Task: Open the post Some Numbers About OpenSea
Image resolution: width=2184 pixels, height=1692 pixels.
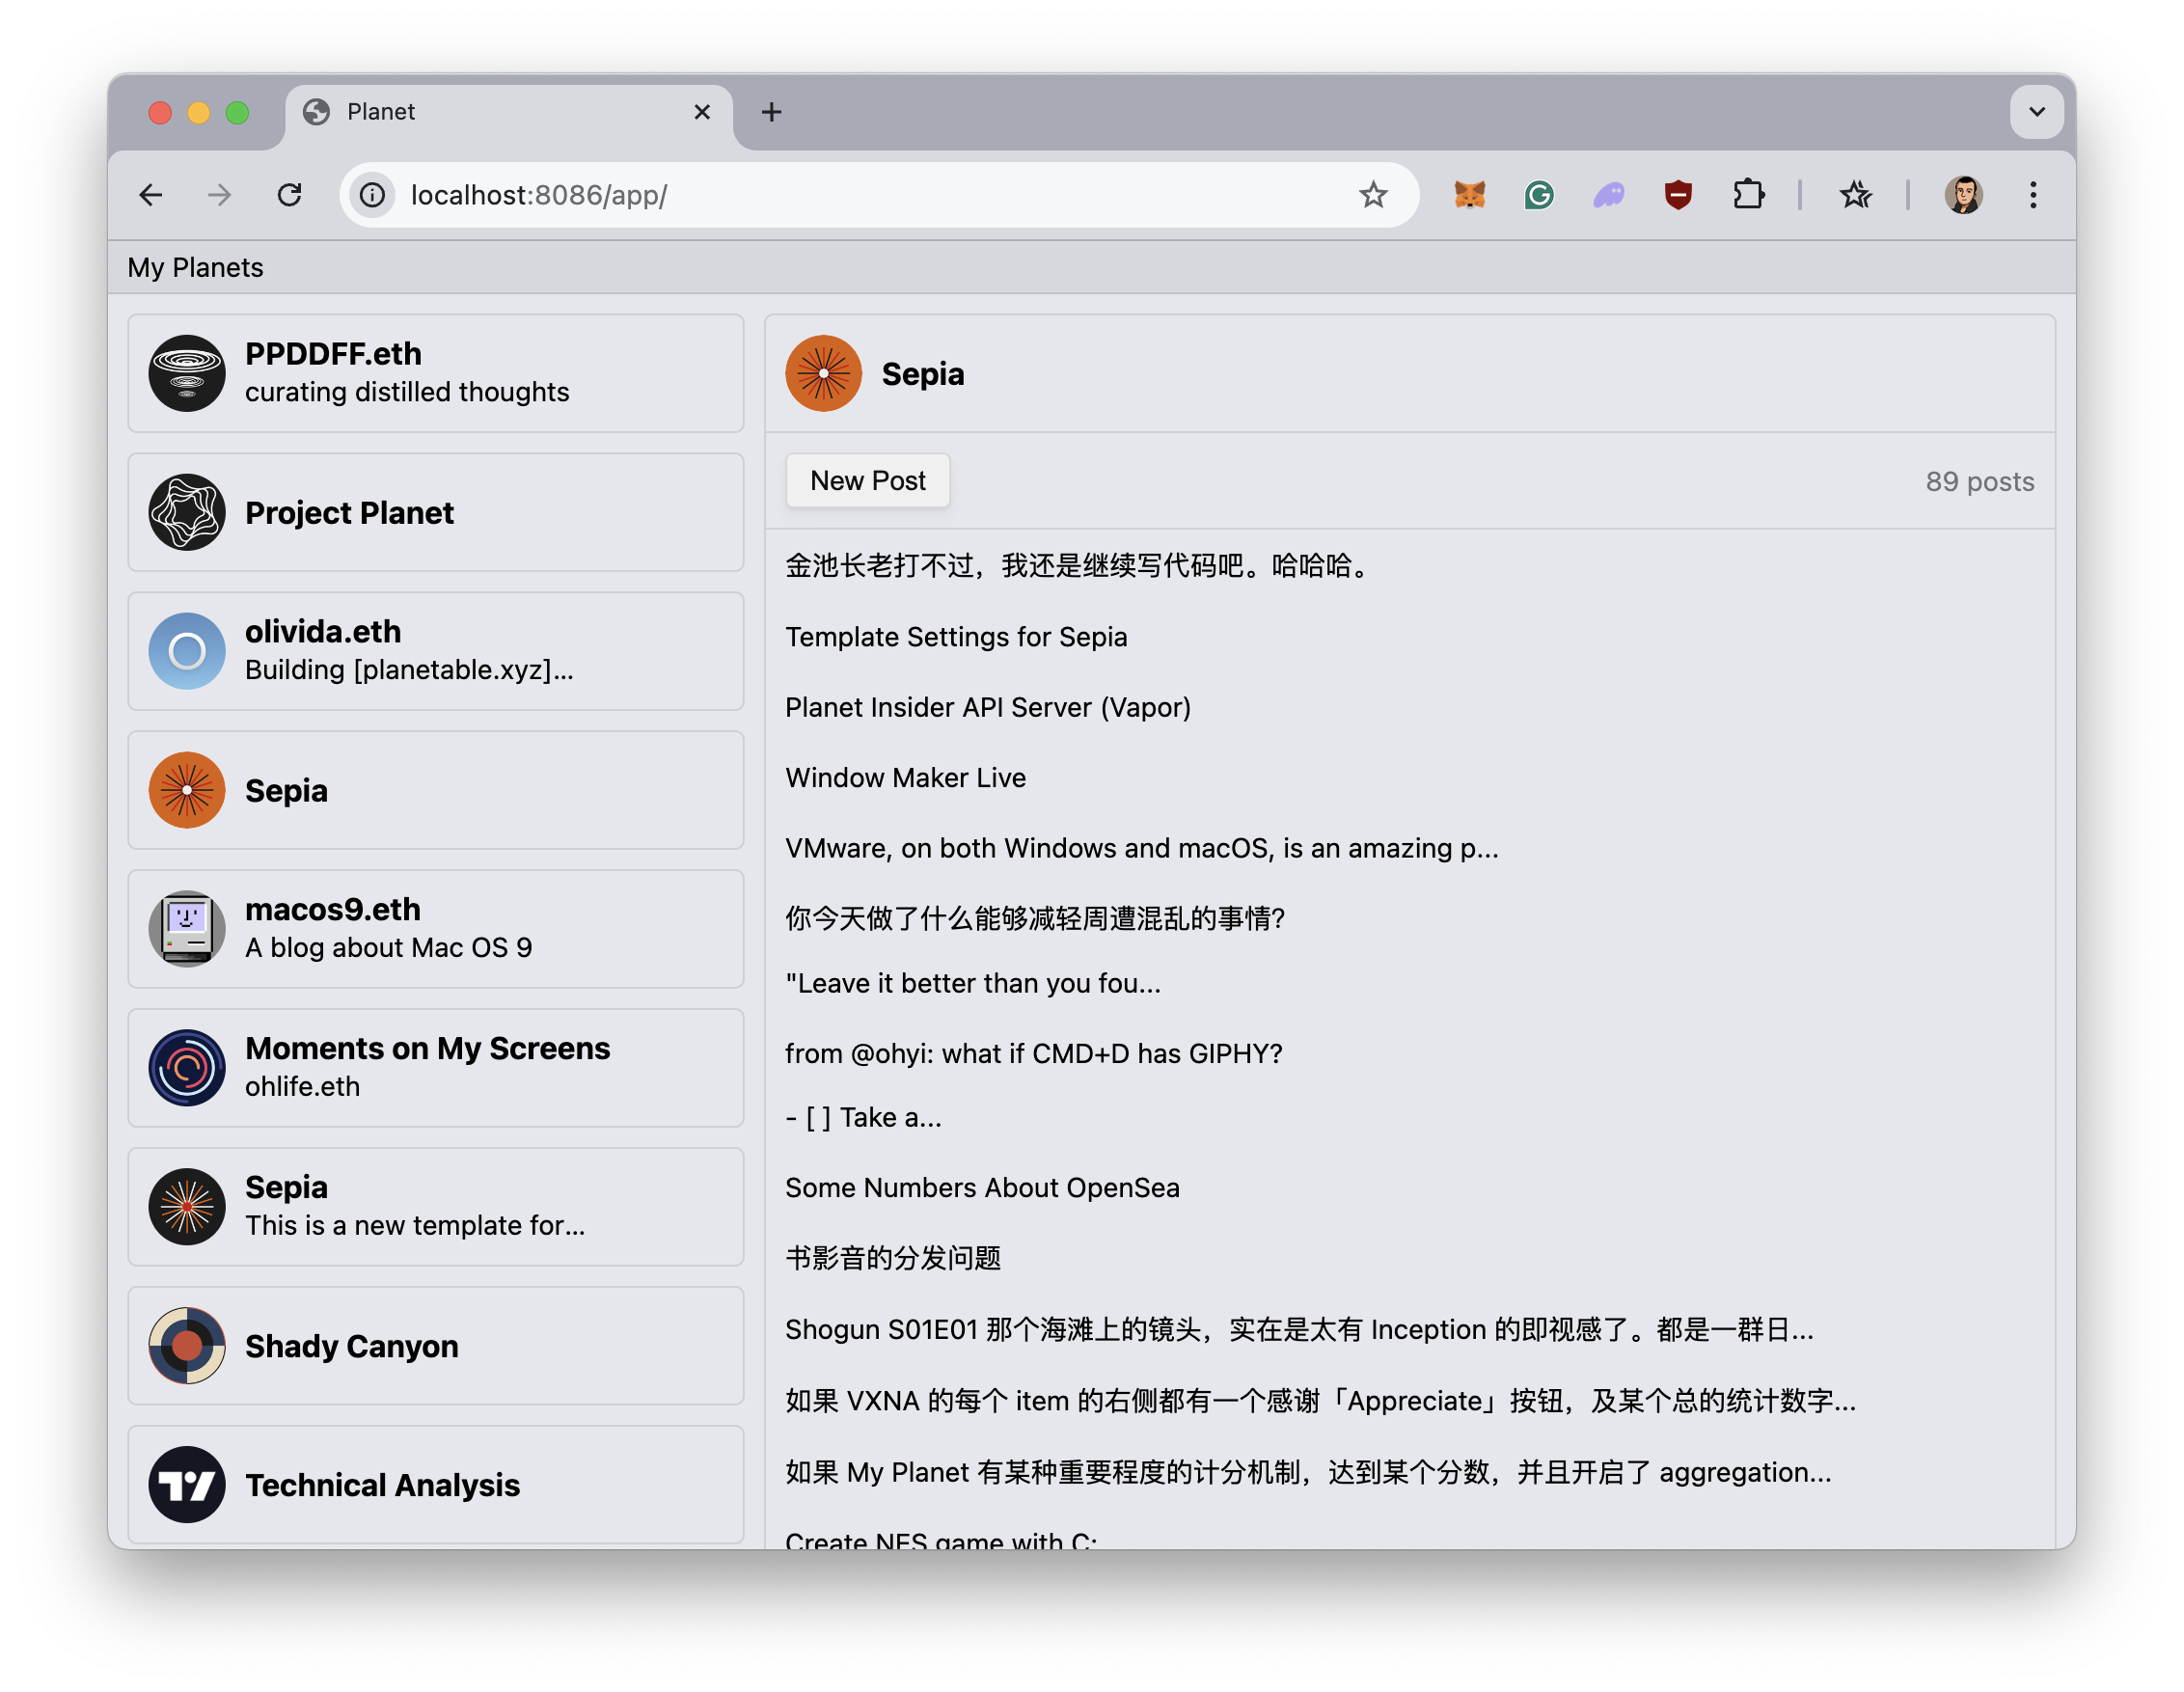Action: (982, 1187)
